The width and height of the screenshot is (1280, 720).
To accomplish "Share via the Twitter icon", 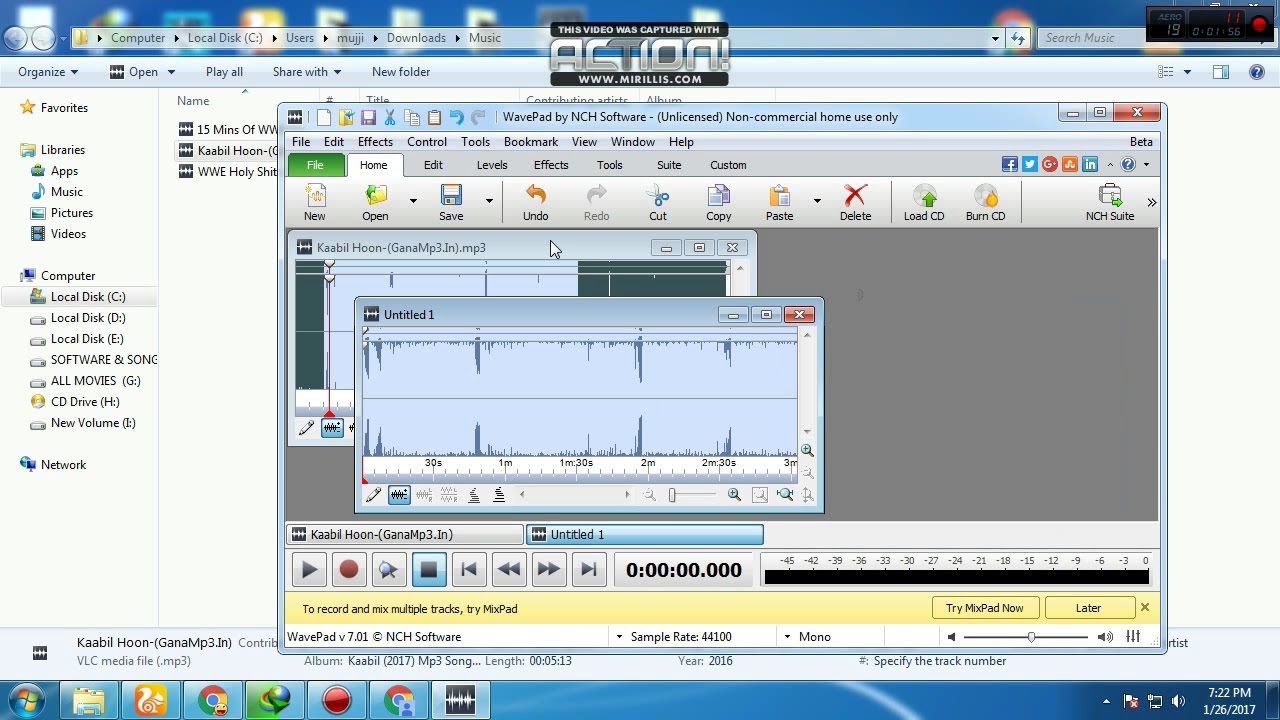I will click(x=1029, y=165).
